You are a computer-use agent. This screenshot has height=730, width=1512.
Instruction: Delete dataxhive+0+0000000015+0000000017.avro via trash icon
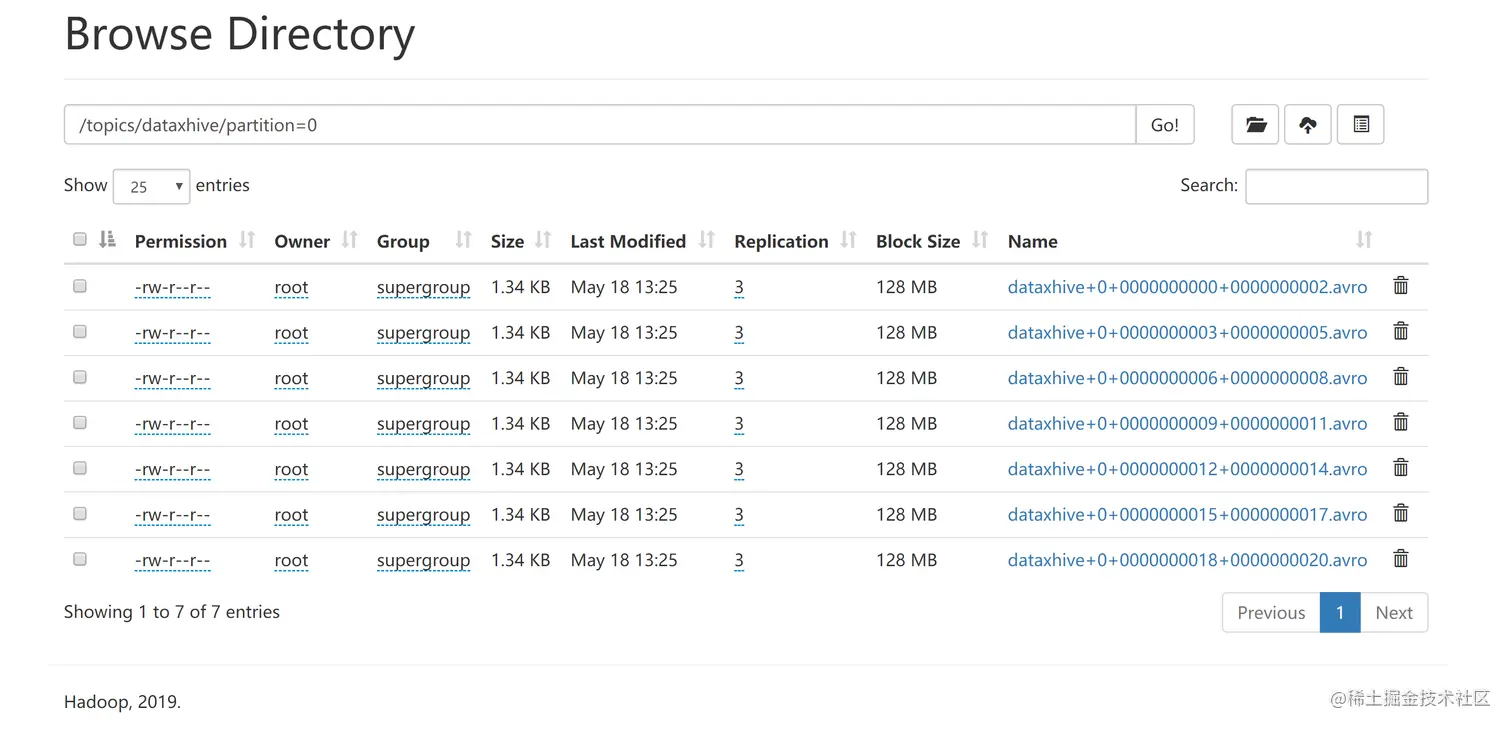point(1401,513)
